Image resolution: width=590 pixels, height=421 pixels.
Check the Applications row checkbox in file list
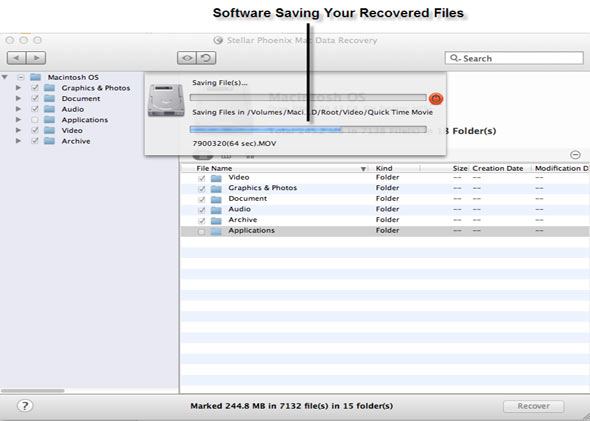tap(202, 231)
